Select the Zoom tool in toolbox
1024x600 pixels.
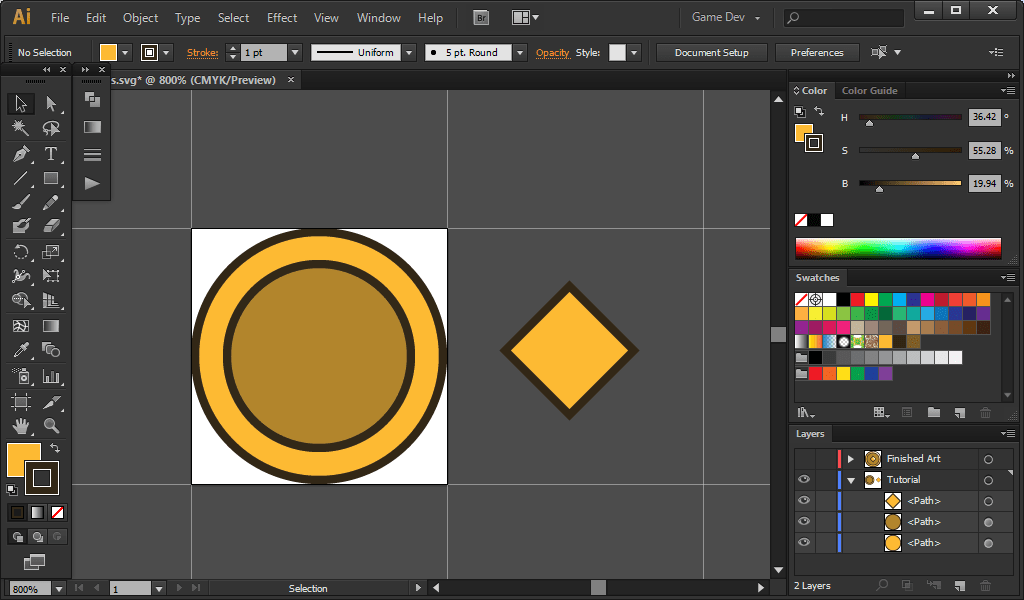click(x=51, y=426)
